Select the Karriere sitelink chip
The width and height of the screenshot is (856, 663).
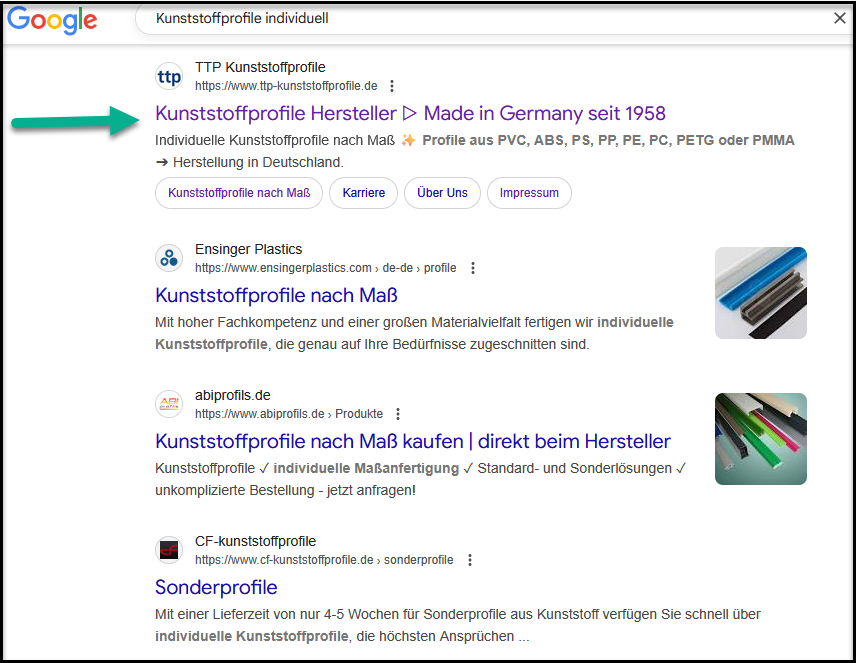pos(363,193)
